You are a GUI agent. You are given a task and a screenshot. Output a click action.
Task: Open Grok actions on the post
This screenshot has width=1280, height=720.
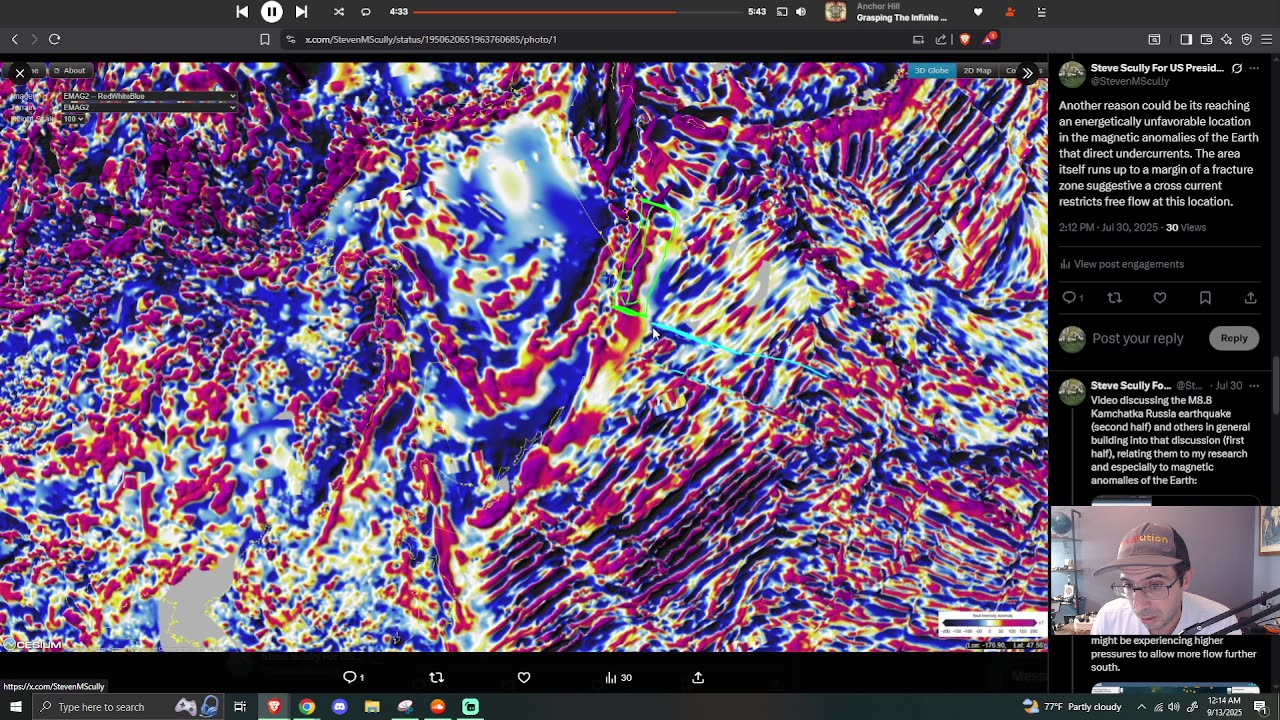(1237, 68)
